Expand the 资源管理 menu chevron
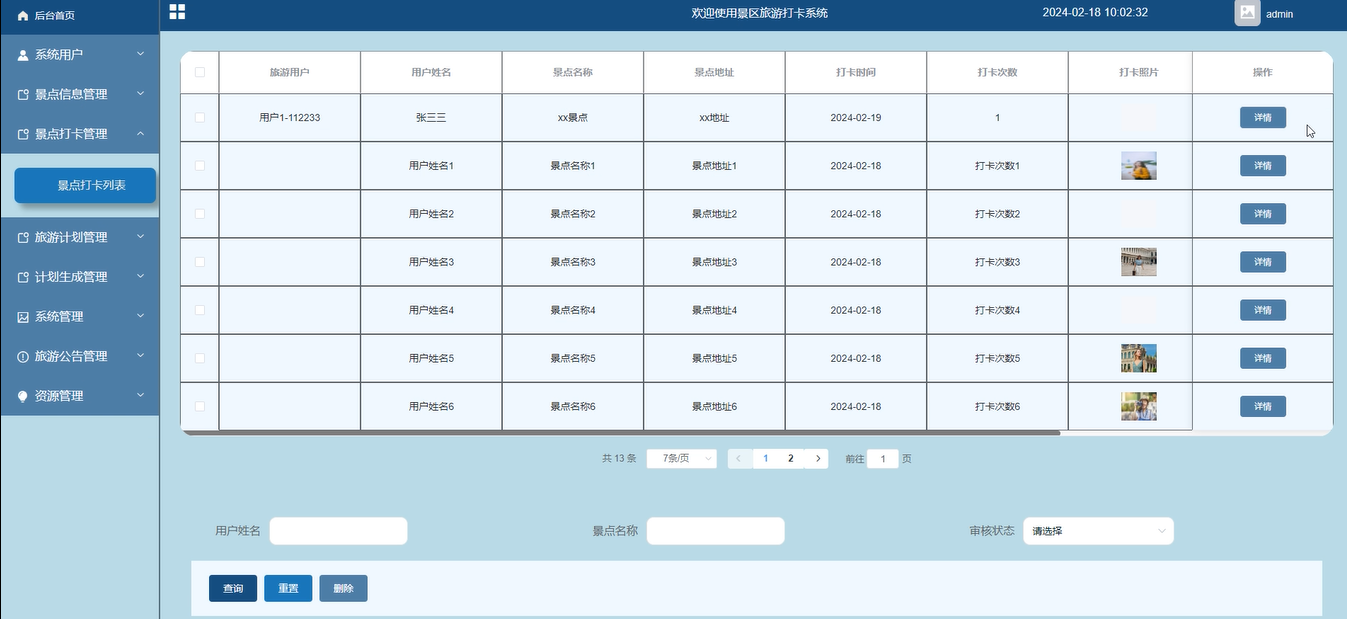This screenshot has width=1347, height=619. click(x=140, y=395)
